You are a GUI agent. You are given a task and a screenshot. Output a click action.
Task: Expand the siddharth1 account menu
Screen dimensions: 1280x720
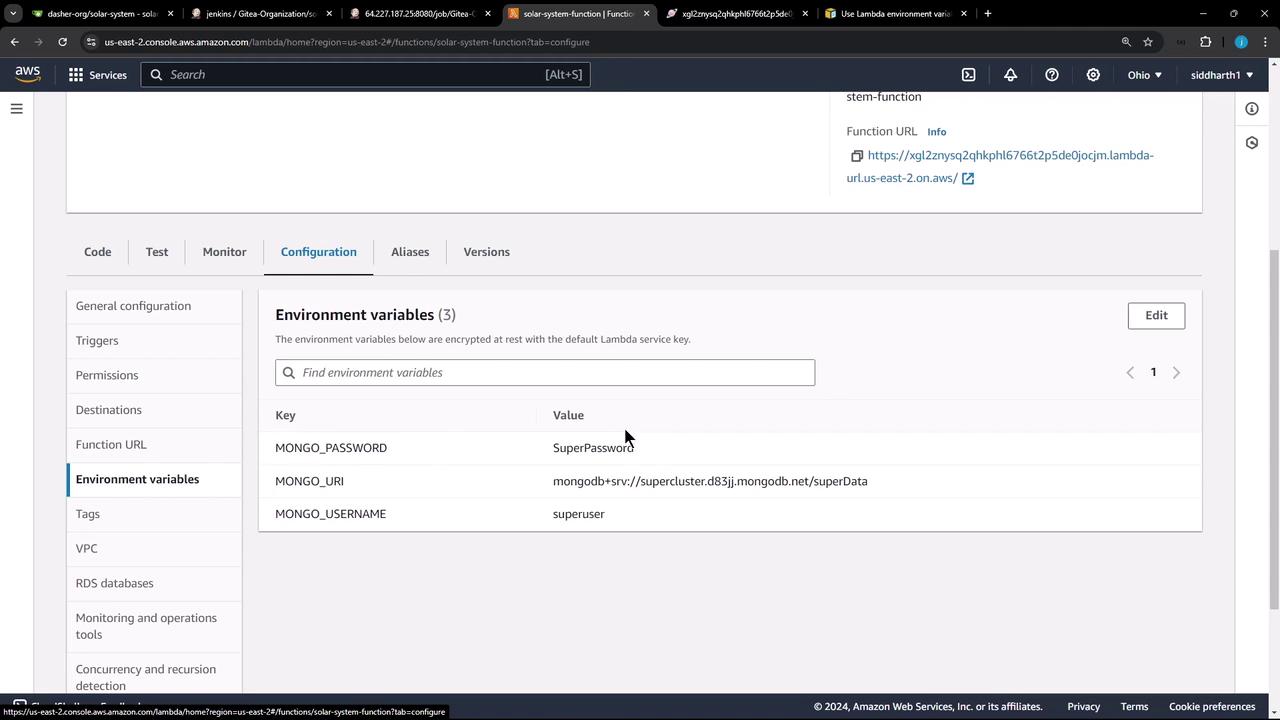[x=1221, y=75]
